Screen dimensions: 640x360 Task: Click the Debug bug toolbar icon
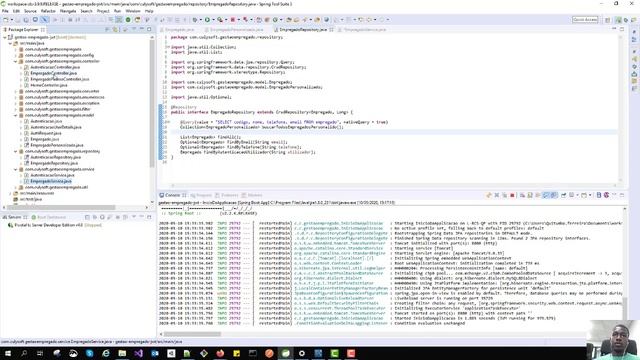[x=195, y=20]
